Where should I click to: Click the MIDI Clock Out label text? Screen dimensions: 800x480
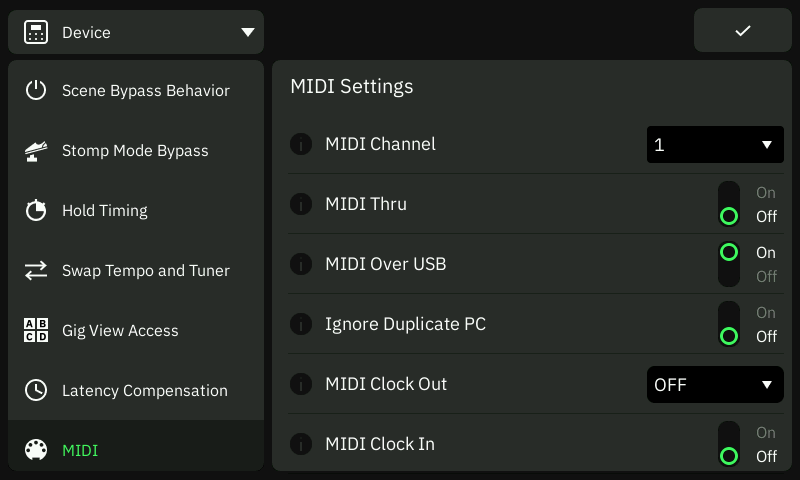386,384
